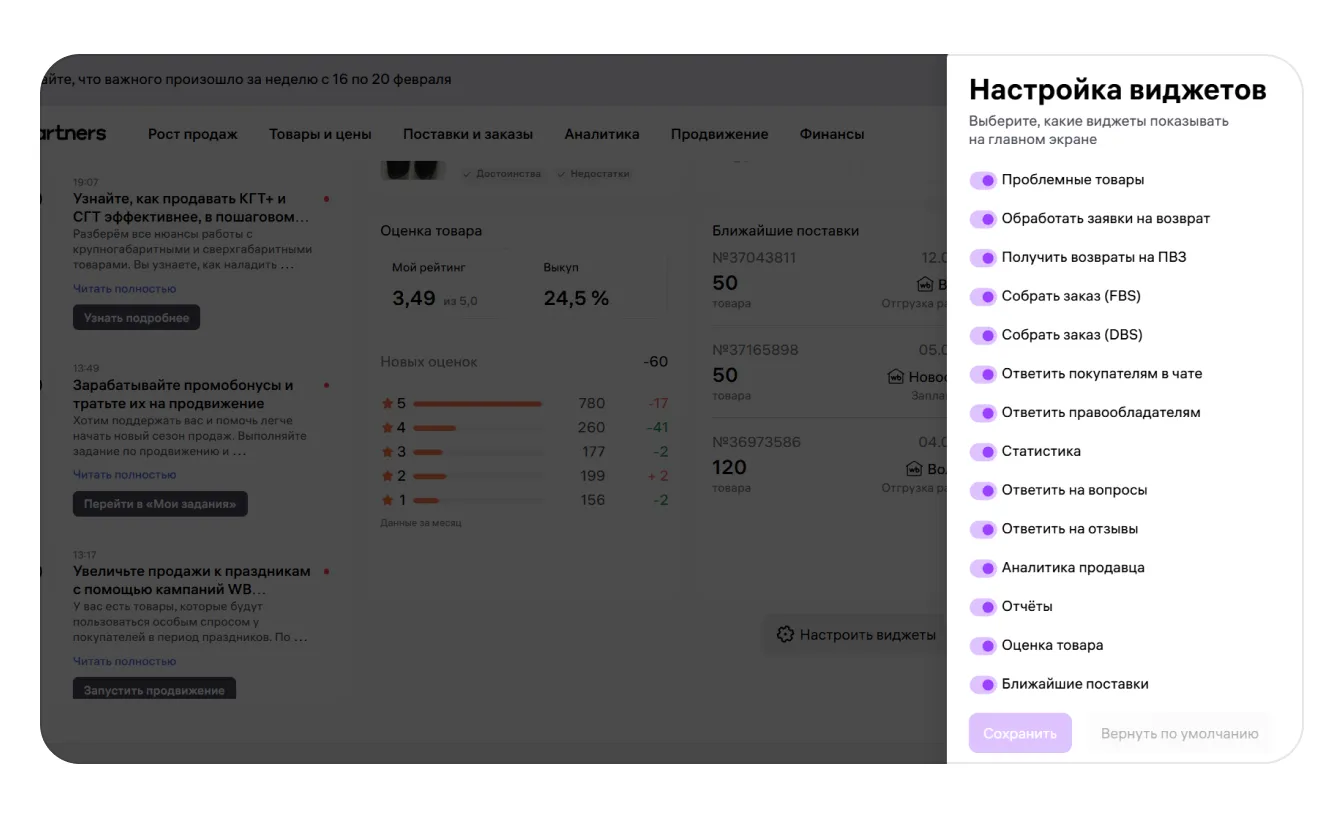Open the Рост продаж menu
This screenshot has width=1344, height=818.
coord(193,134)
